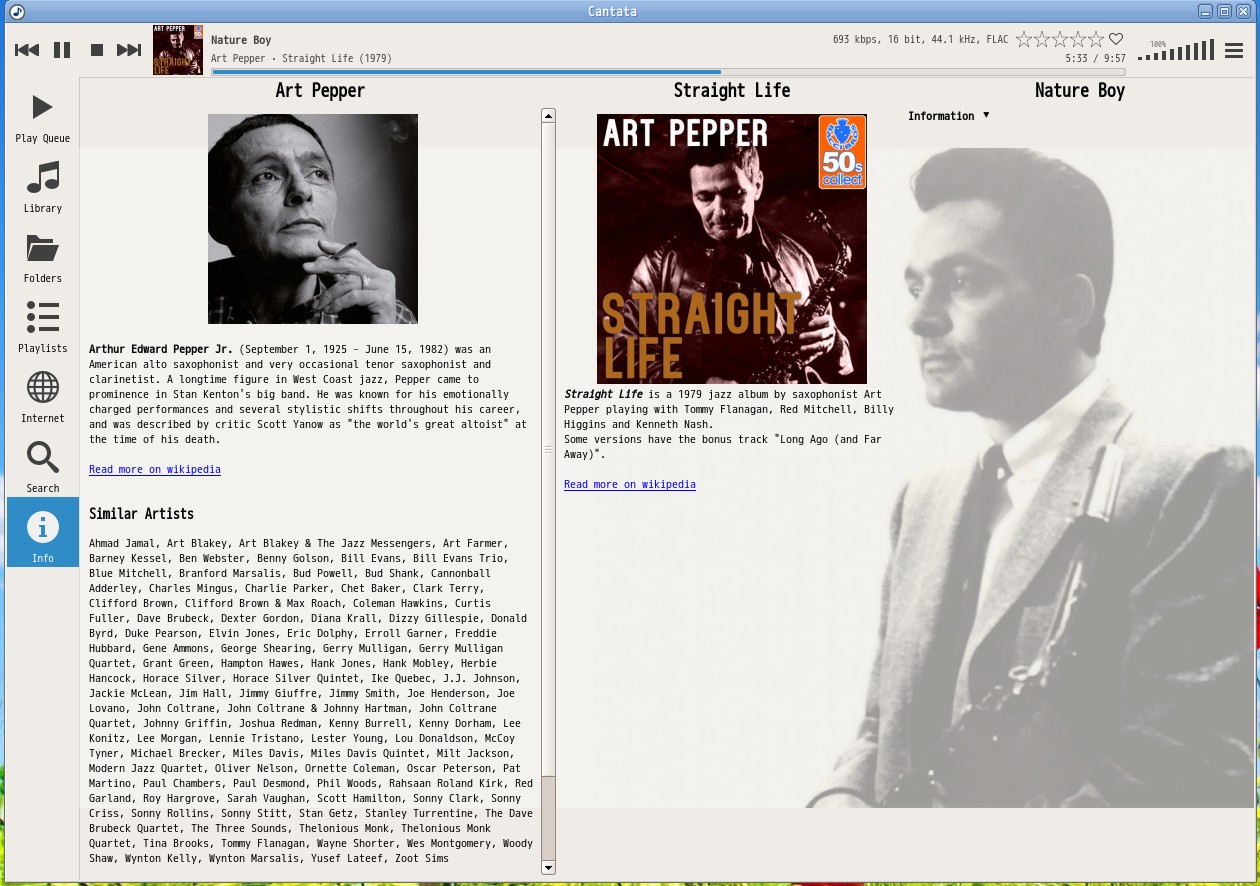Toggle the heart favorite icon
Screen dimensions: 1260x886
(x=1116, y=40)
